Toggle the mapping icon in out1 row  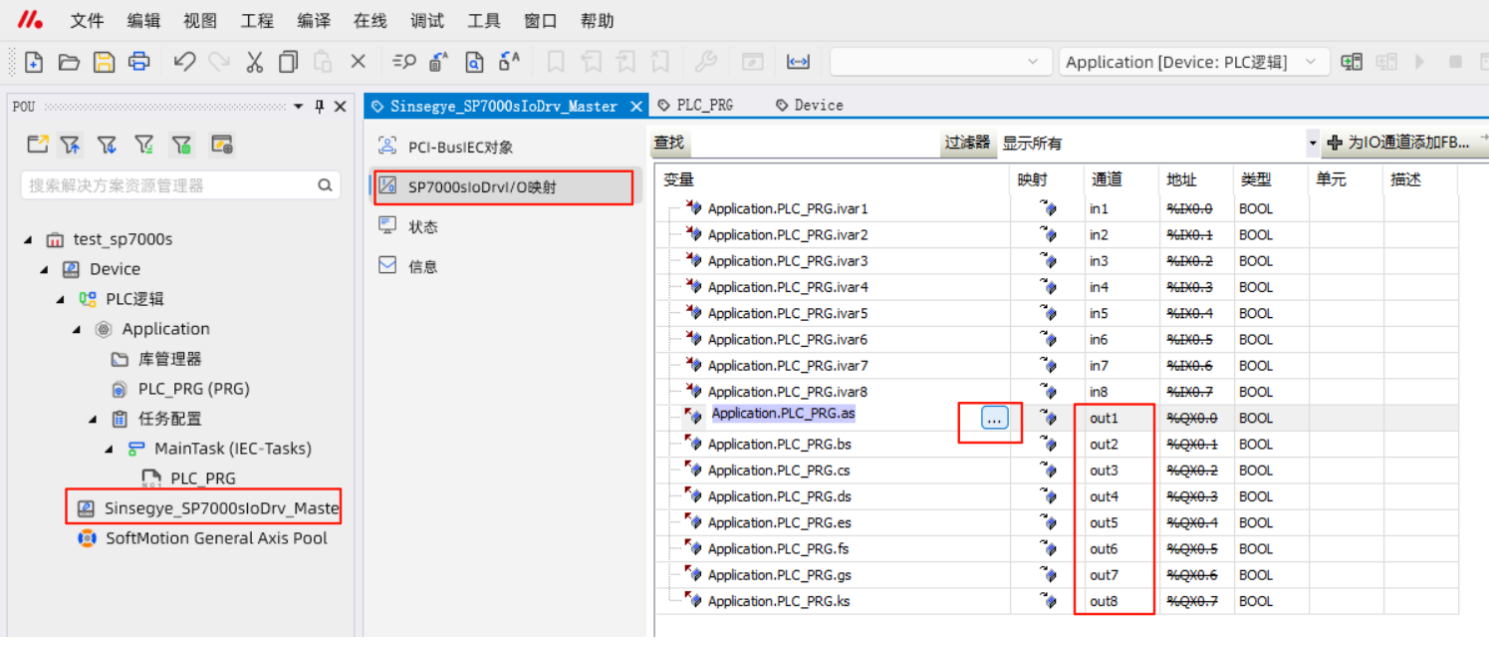click(x=1048, y=418)
